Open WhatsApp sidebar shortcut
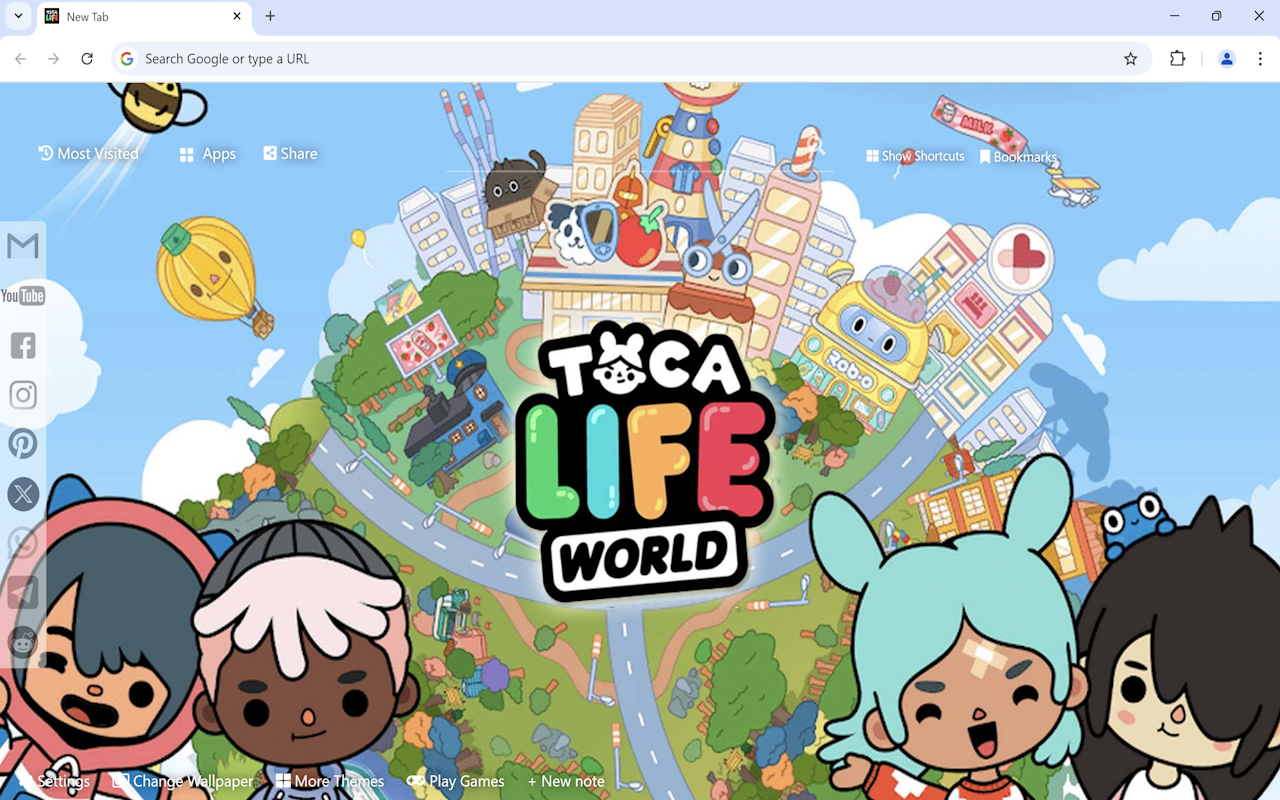This screenshot has width=1280, height=800. click(23, 543)
